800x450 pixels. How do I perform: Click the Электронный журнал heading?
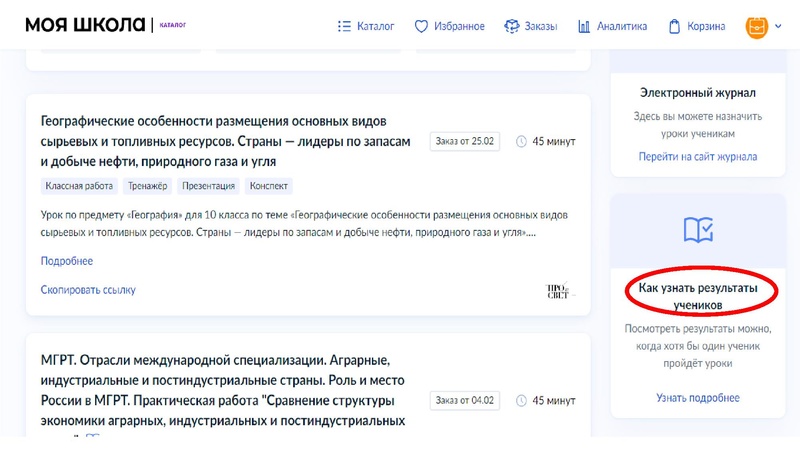[x=697, y=93]
